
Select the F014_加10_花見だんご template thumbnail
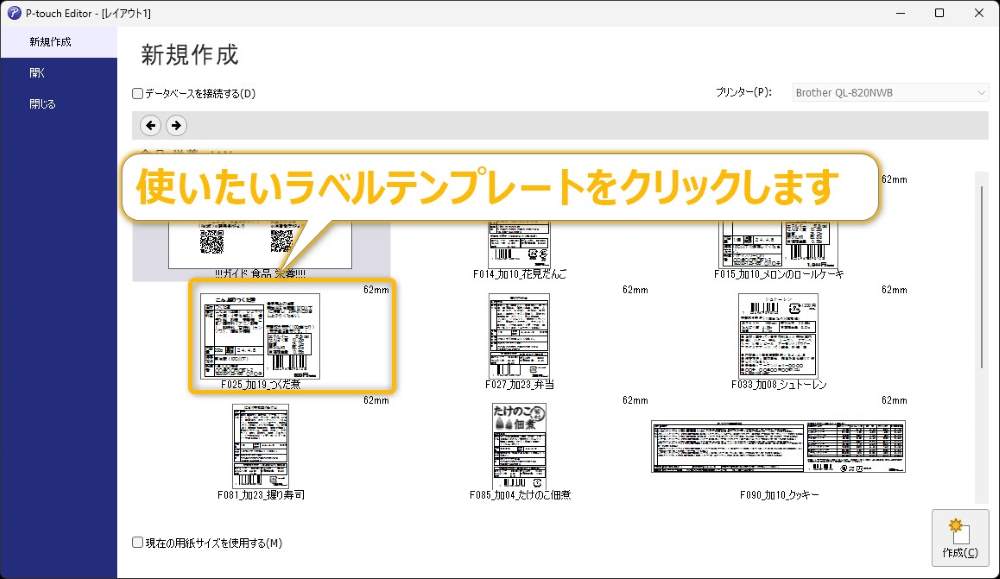point(519,244)
